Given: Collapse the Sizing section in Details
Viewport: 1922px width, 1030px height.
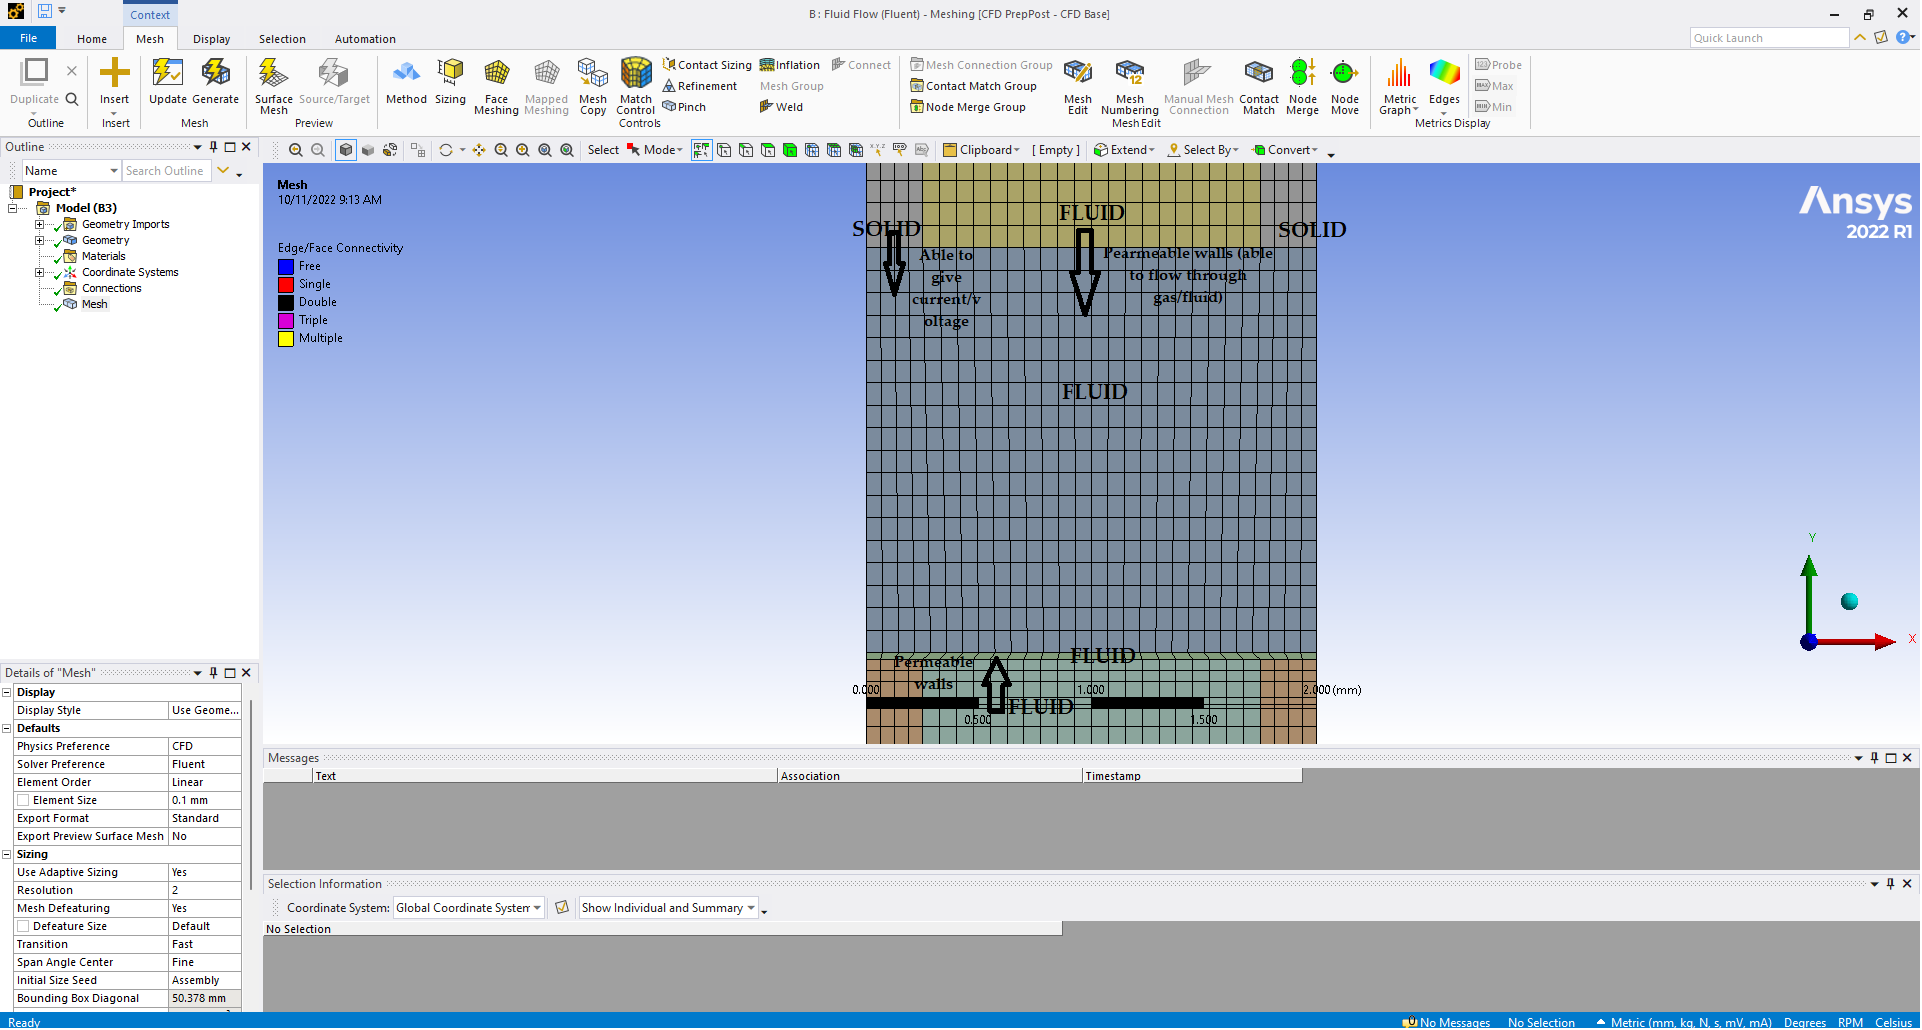Looking at the screenshot, I should 7,855.
